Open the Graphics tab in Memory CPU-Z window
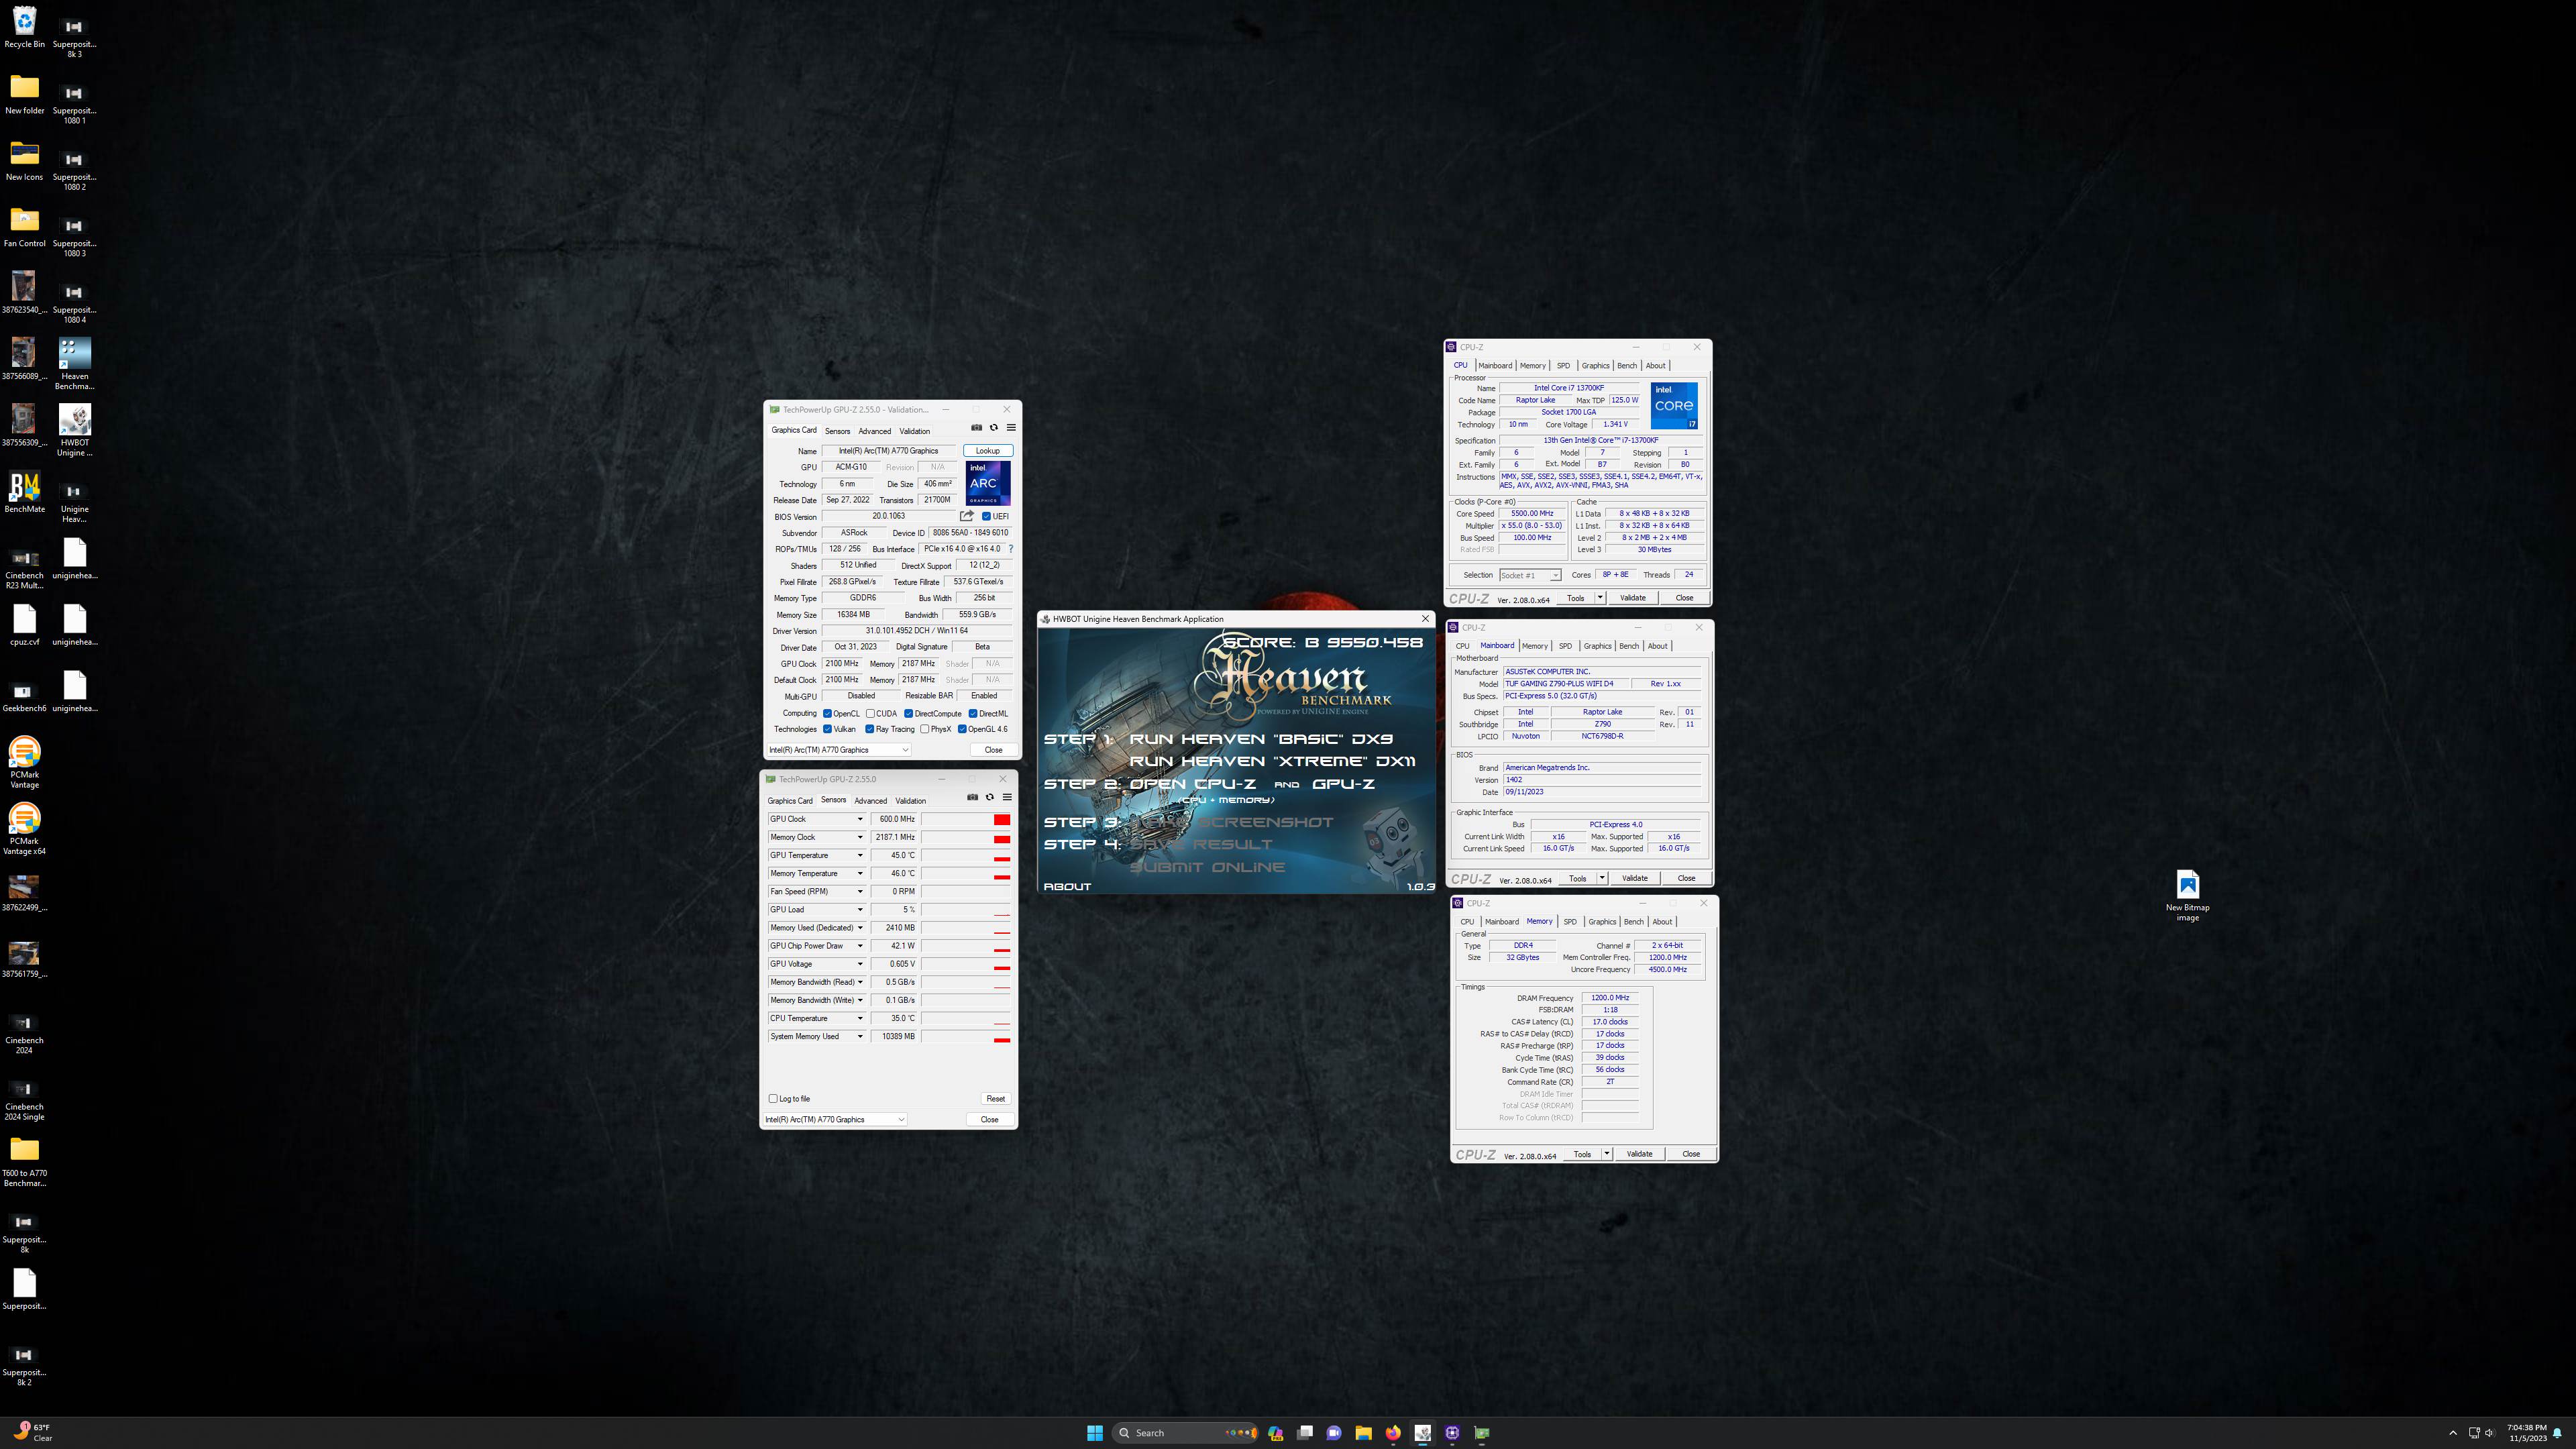This screenshot has width=2576, height=1449. click(x=1602, y=922)
